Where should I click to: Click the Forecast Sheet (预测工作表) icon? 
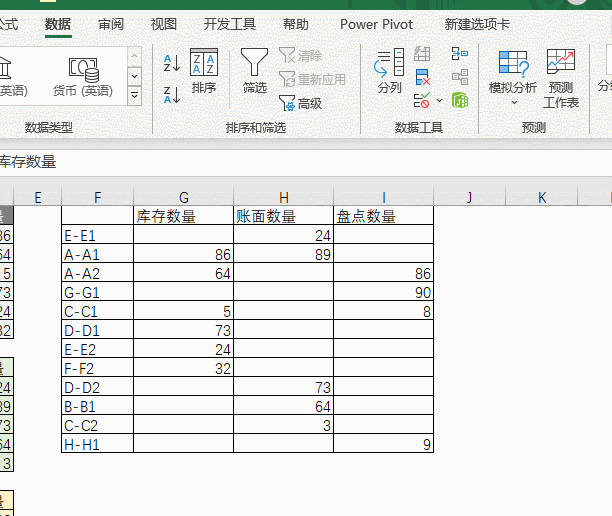[560, 78]
